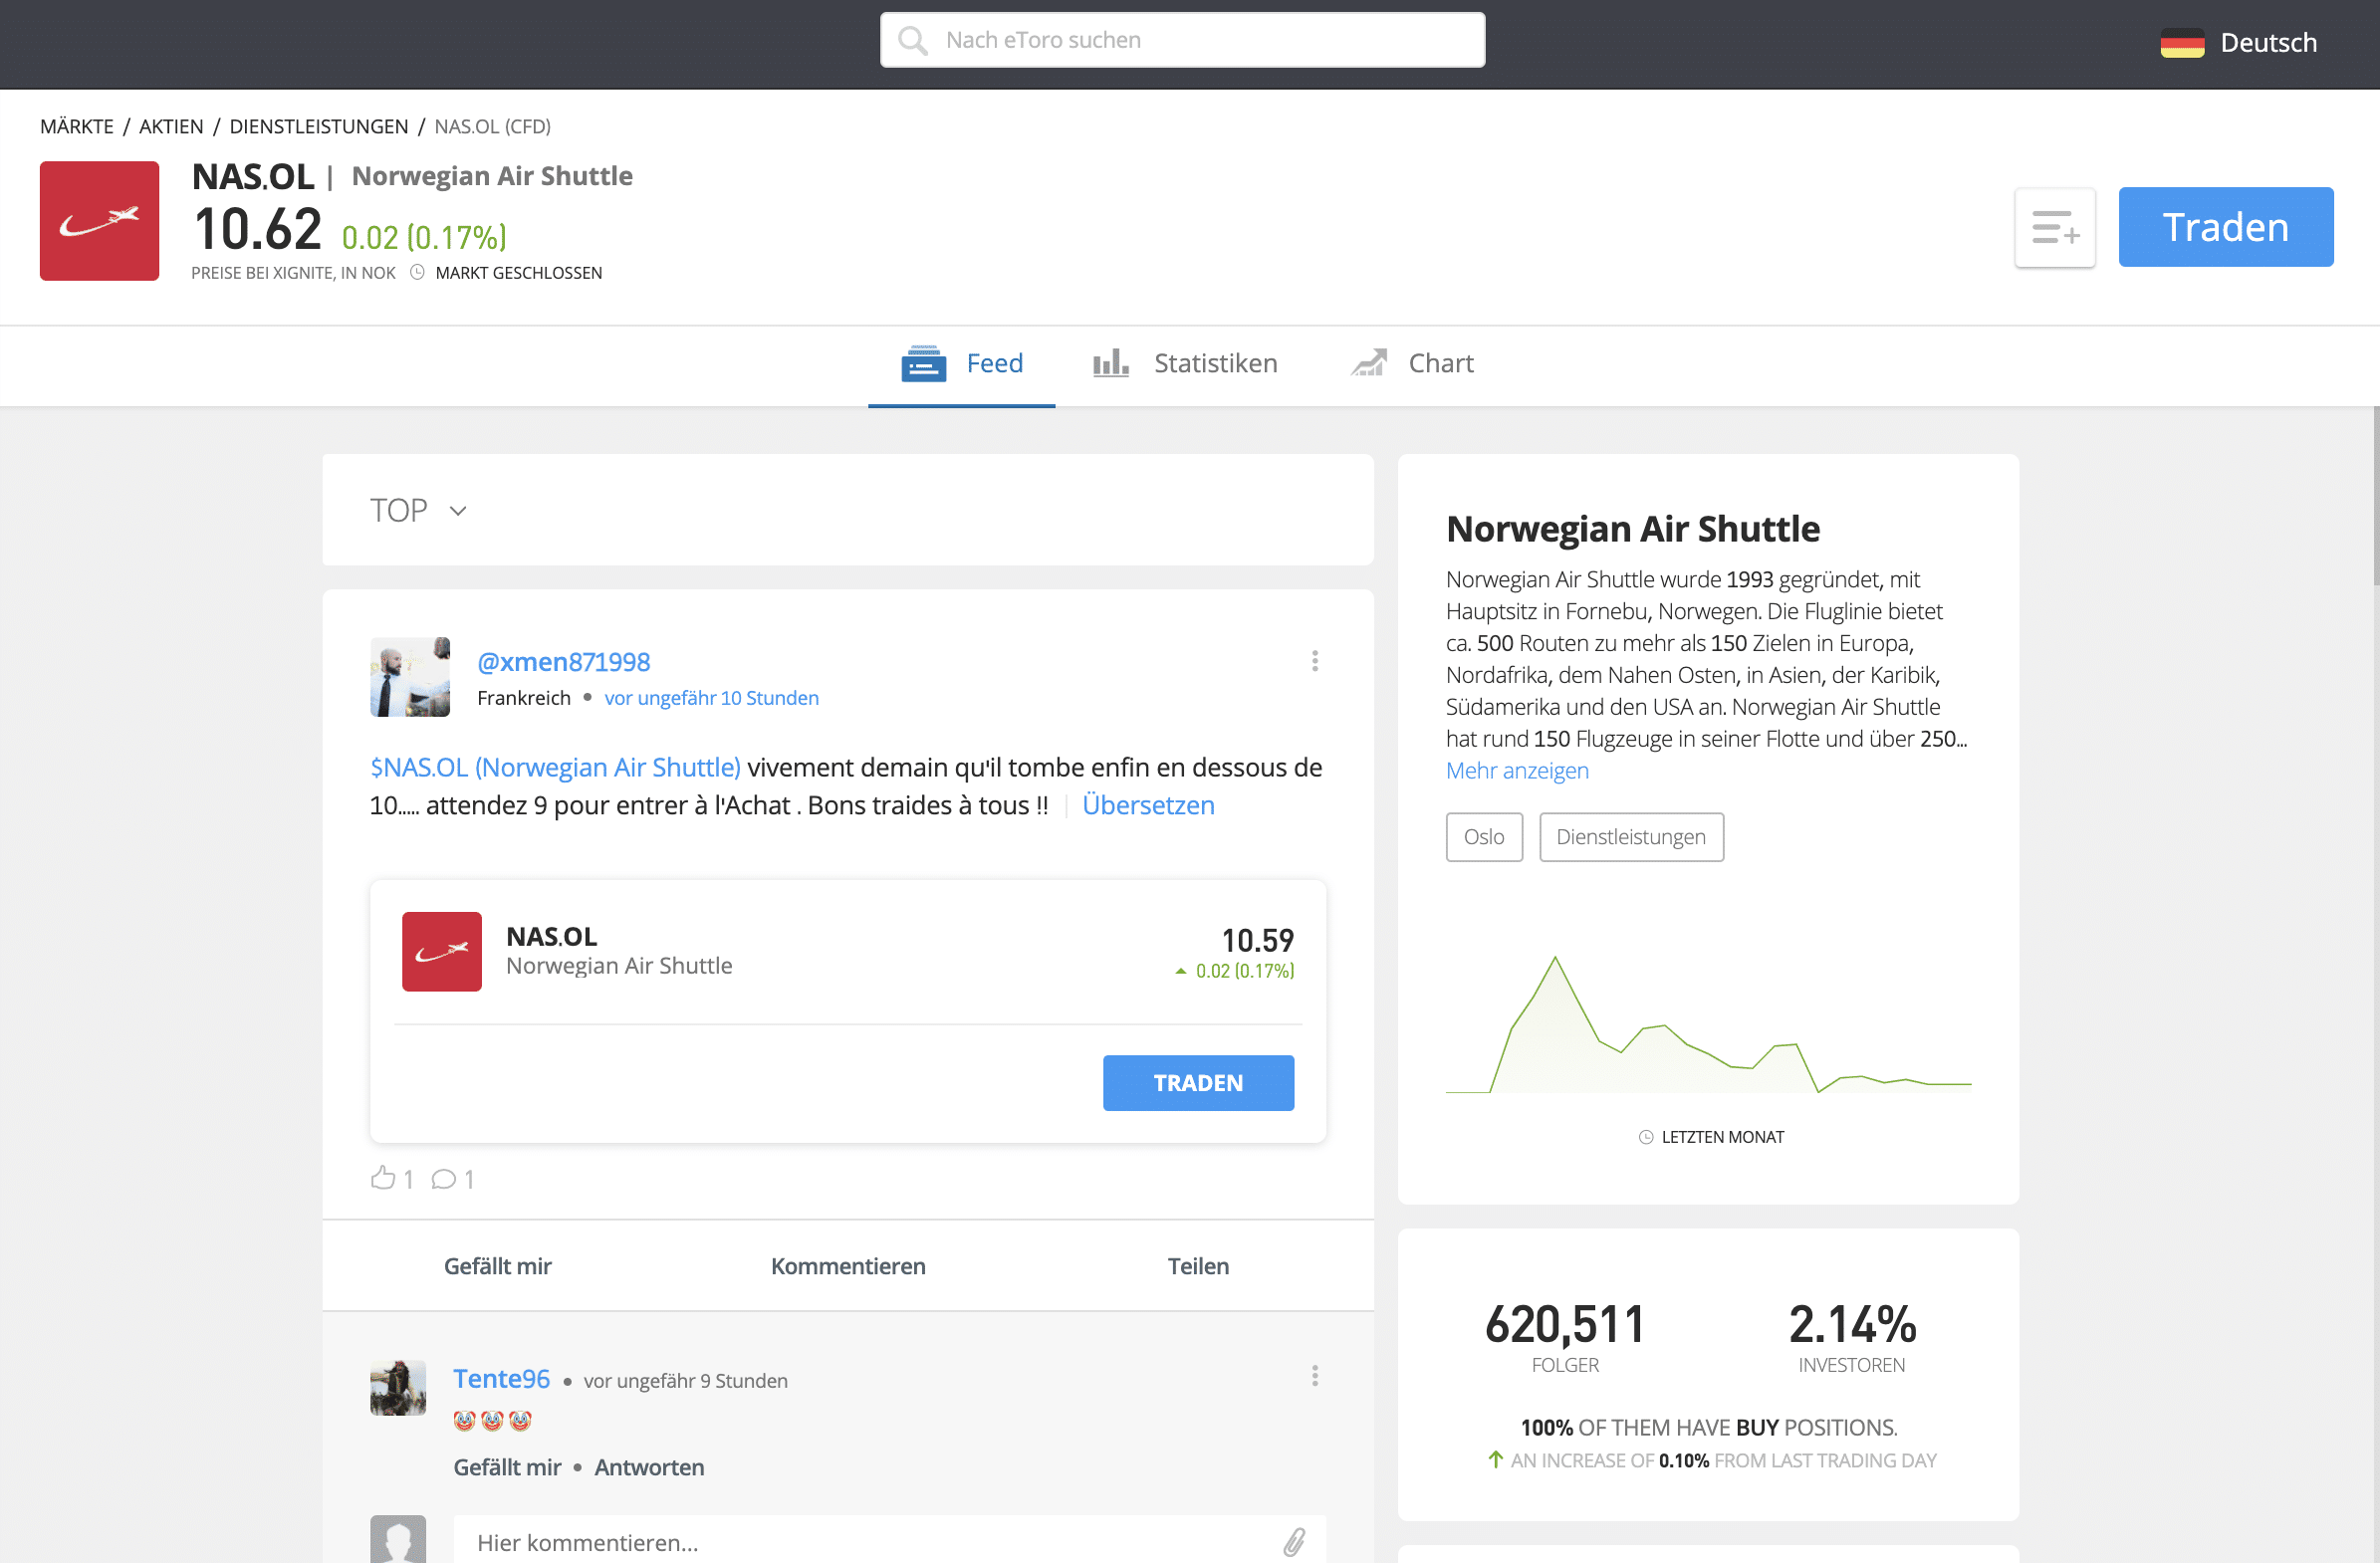
Task: Open the @xmen871998 username link
Action: tap(564, 662)
